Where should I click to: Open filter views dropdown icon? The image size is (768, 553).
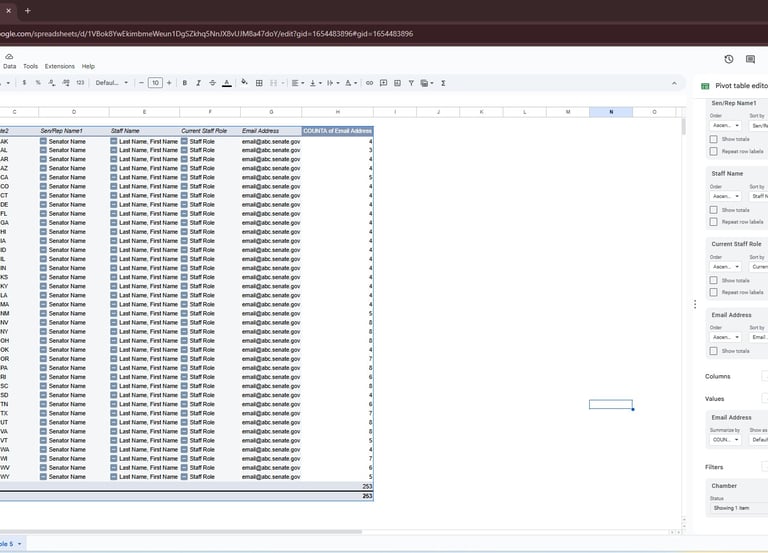pyautogui.click(x=427, y=83)
